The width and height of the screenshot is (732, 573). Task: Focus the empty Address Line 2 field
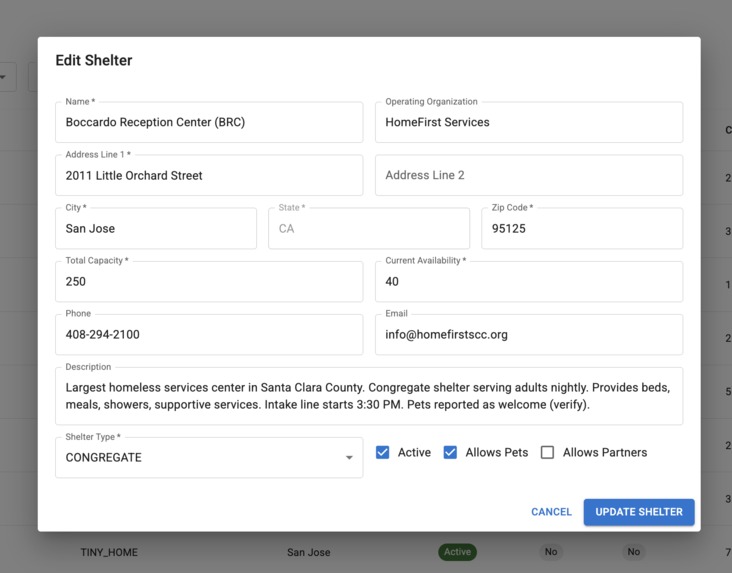tap(528, 176)
